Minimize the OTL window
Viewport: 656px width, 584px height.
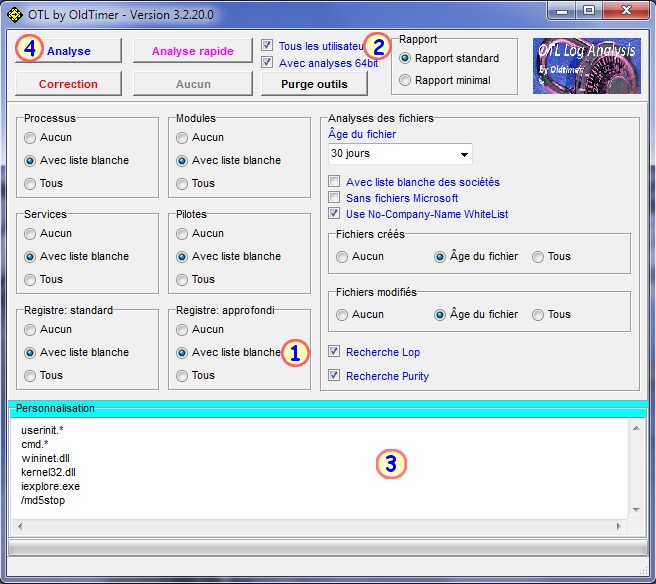(x=561, y=10)
